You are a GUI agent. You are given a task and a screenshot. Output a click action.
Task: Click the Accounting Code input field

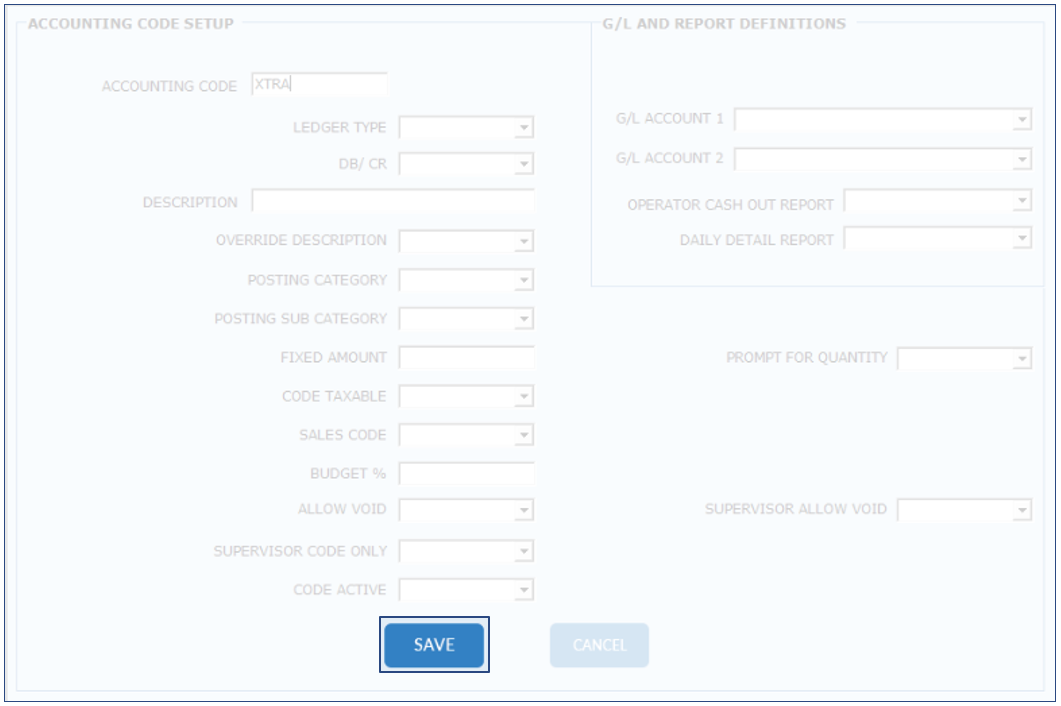319,86
